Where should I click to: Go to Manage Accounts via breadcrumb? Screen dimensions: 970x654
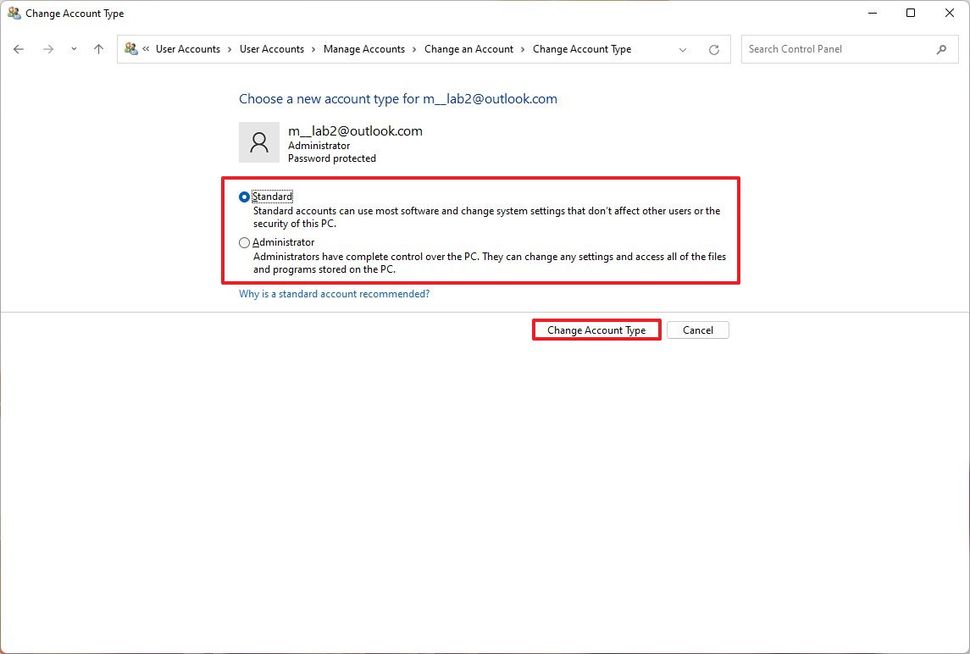(363, 48)
